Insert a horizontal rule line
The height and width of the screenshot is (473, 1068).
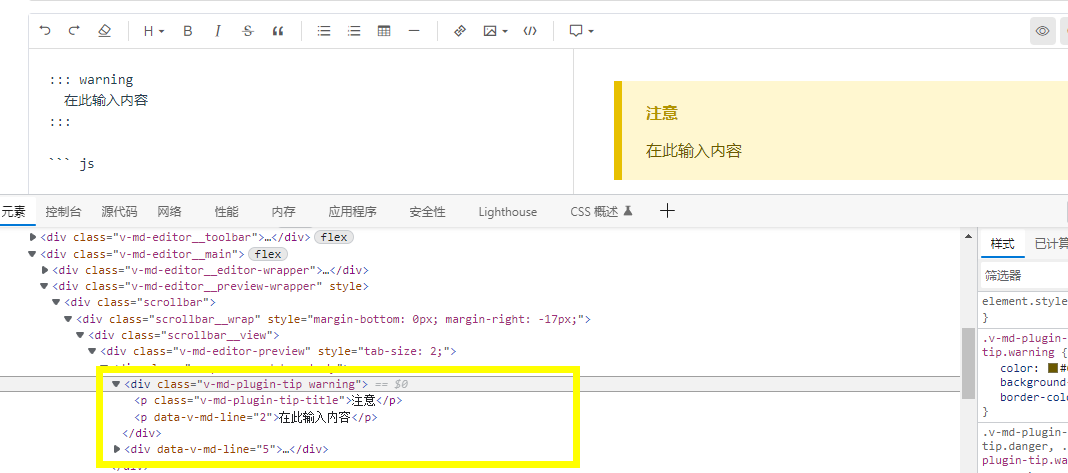coord(413,31)
